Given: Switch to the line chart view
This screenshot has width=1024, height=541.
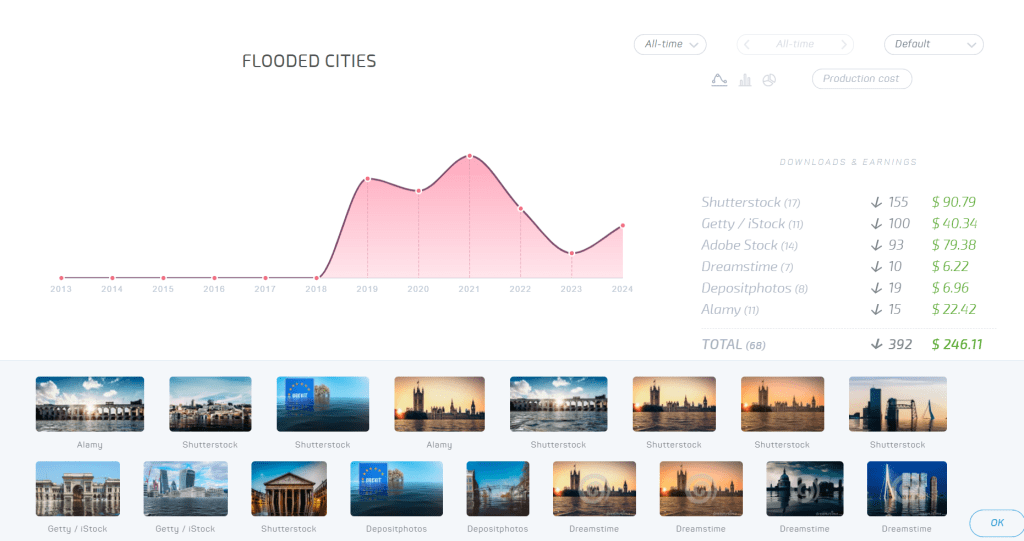Looking at the screenshot, I should point(719,80).
